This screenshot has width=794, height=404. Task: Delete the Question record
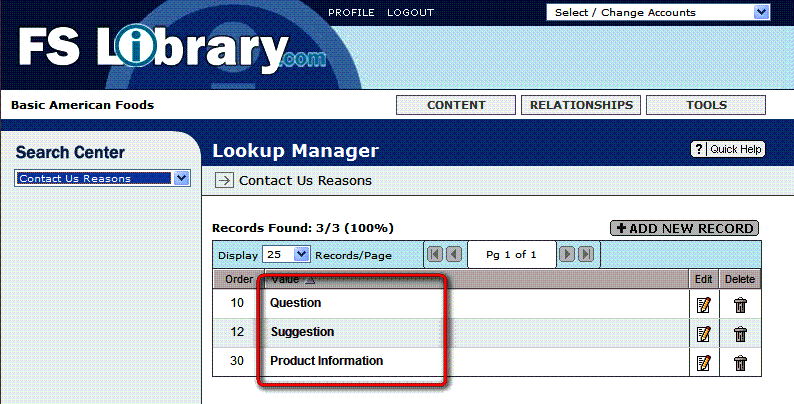pos(740,305)
